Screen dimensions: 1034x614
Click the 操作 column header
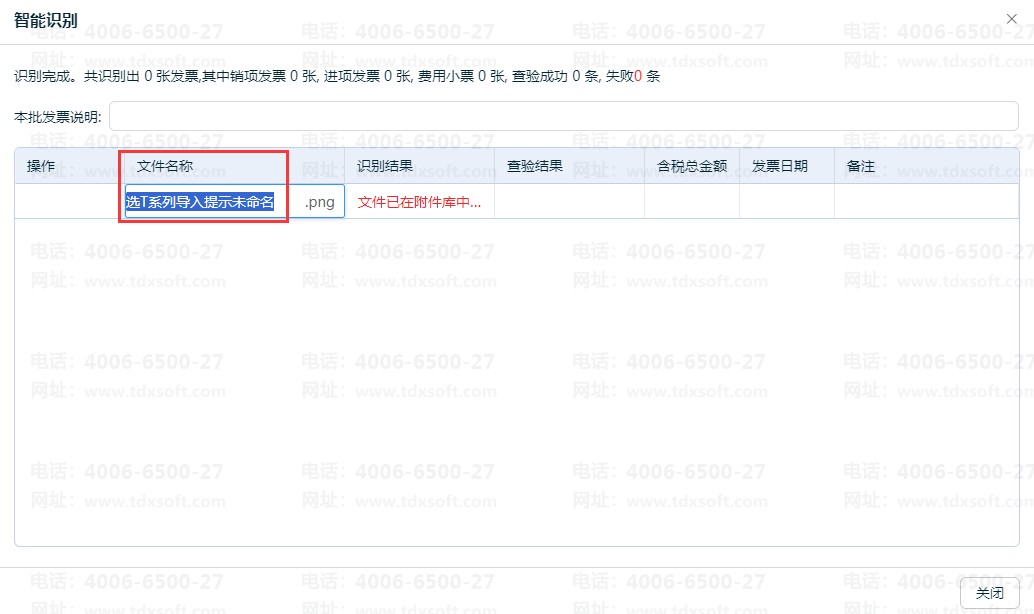pyautogui.click(x=41, y=166)
